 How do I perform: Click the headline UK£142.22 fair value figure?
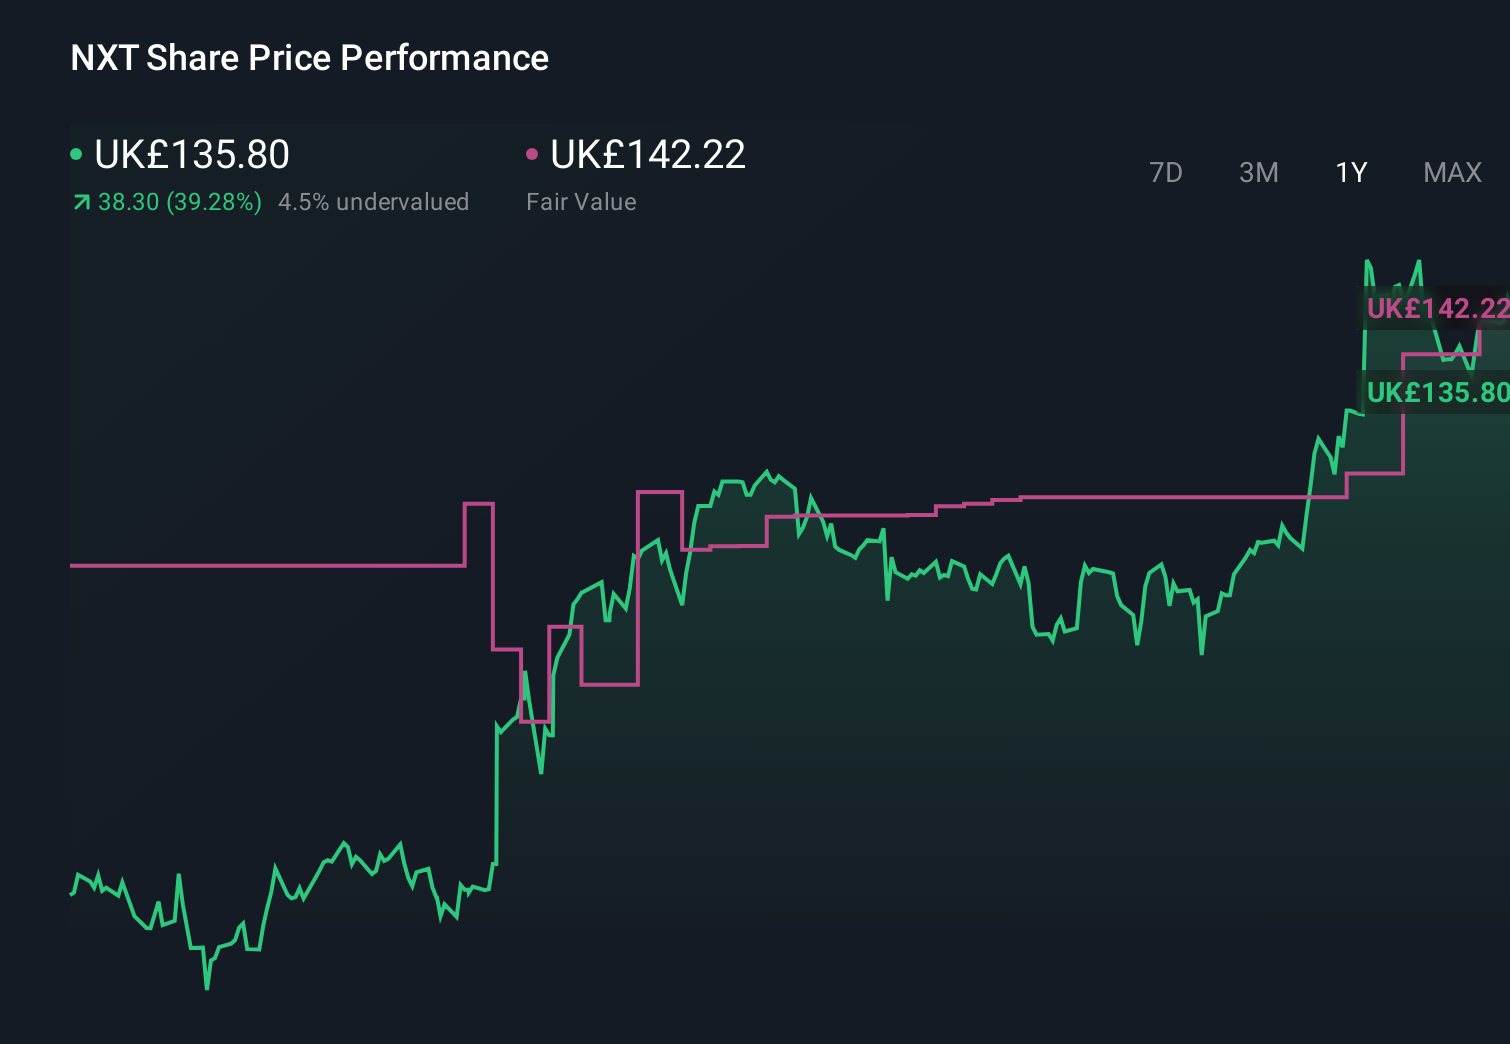click(x=647, y=155)
